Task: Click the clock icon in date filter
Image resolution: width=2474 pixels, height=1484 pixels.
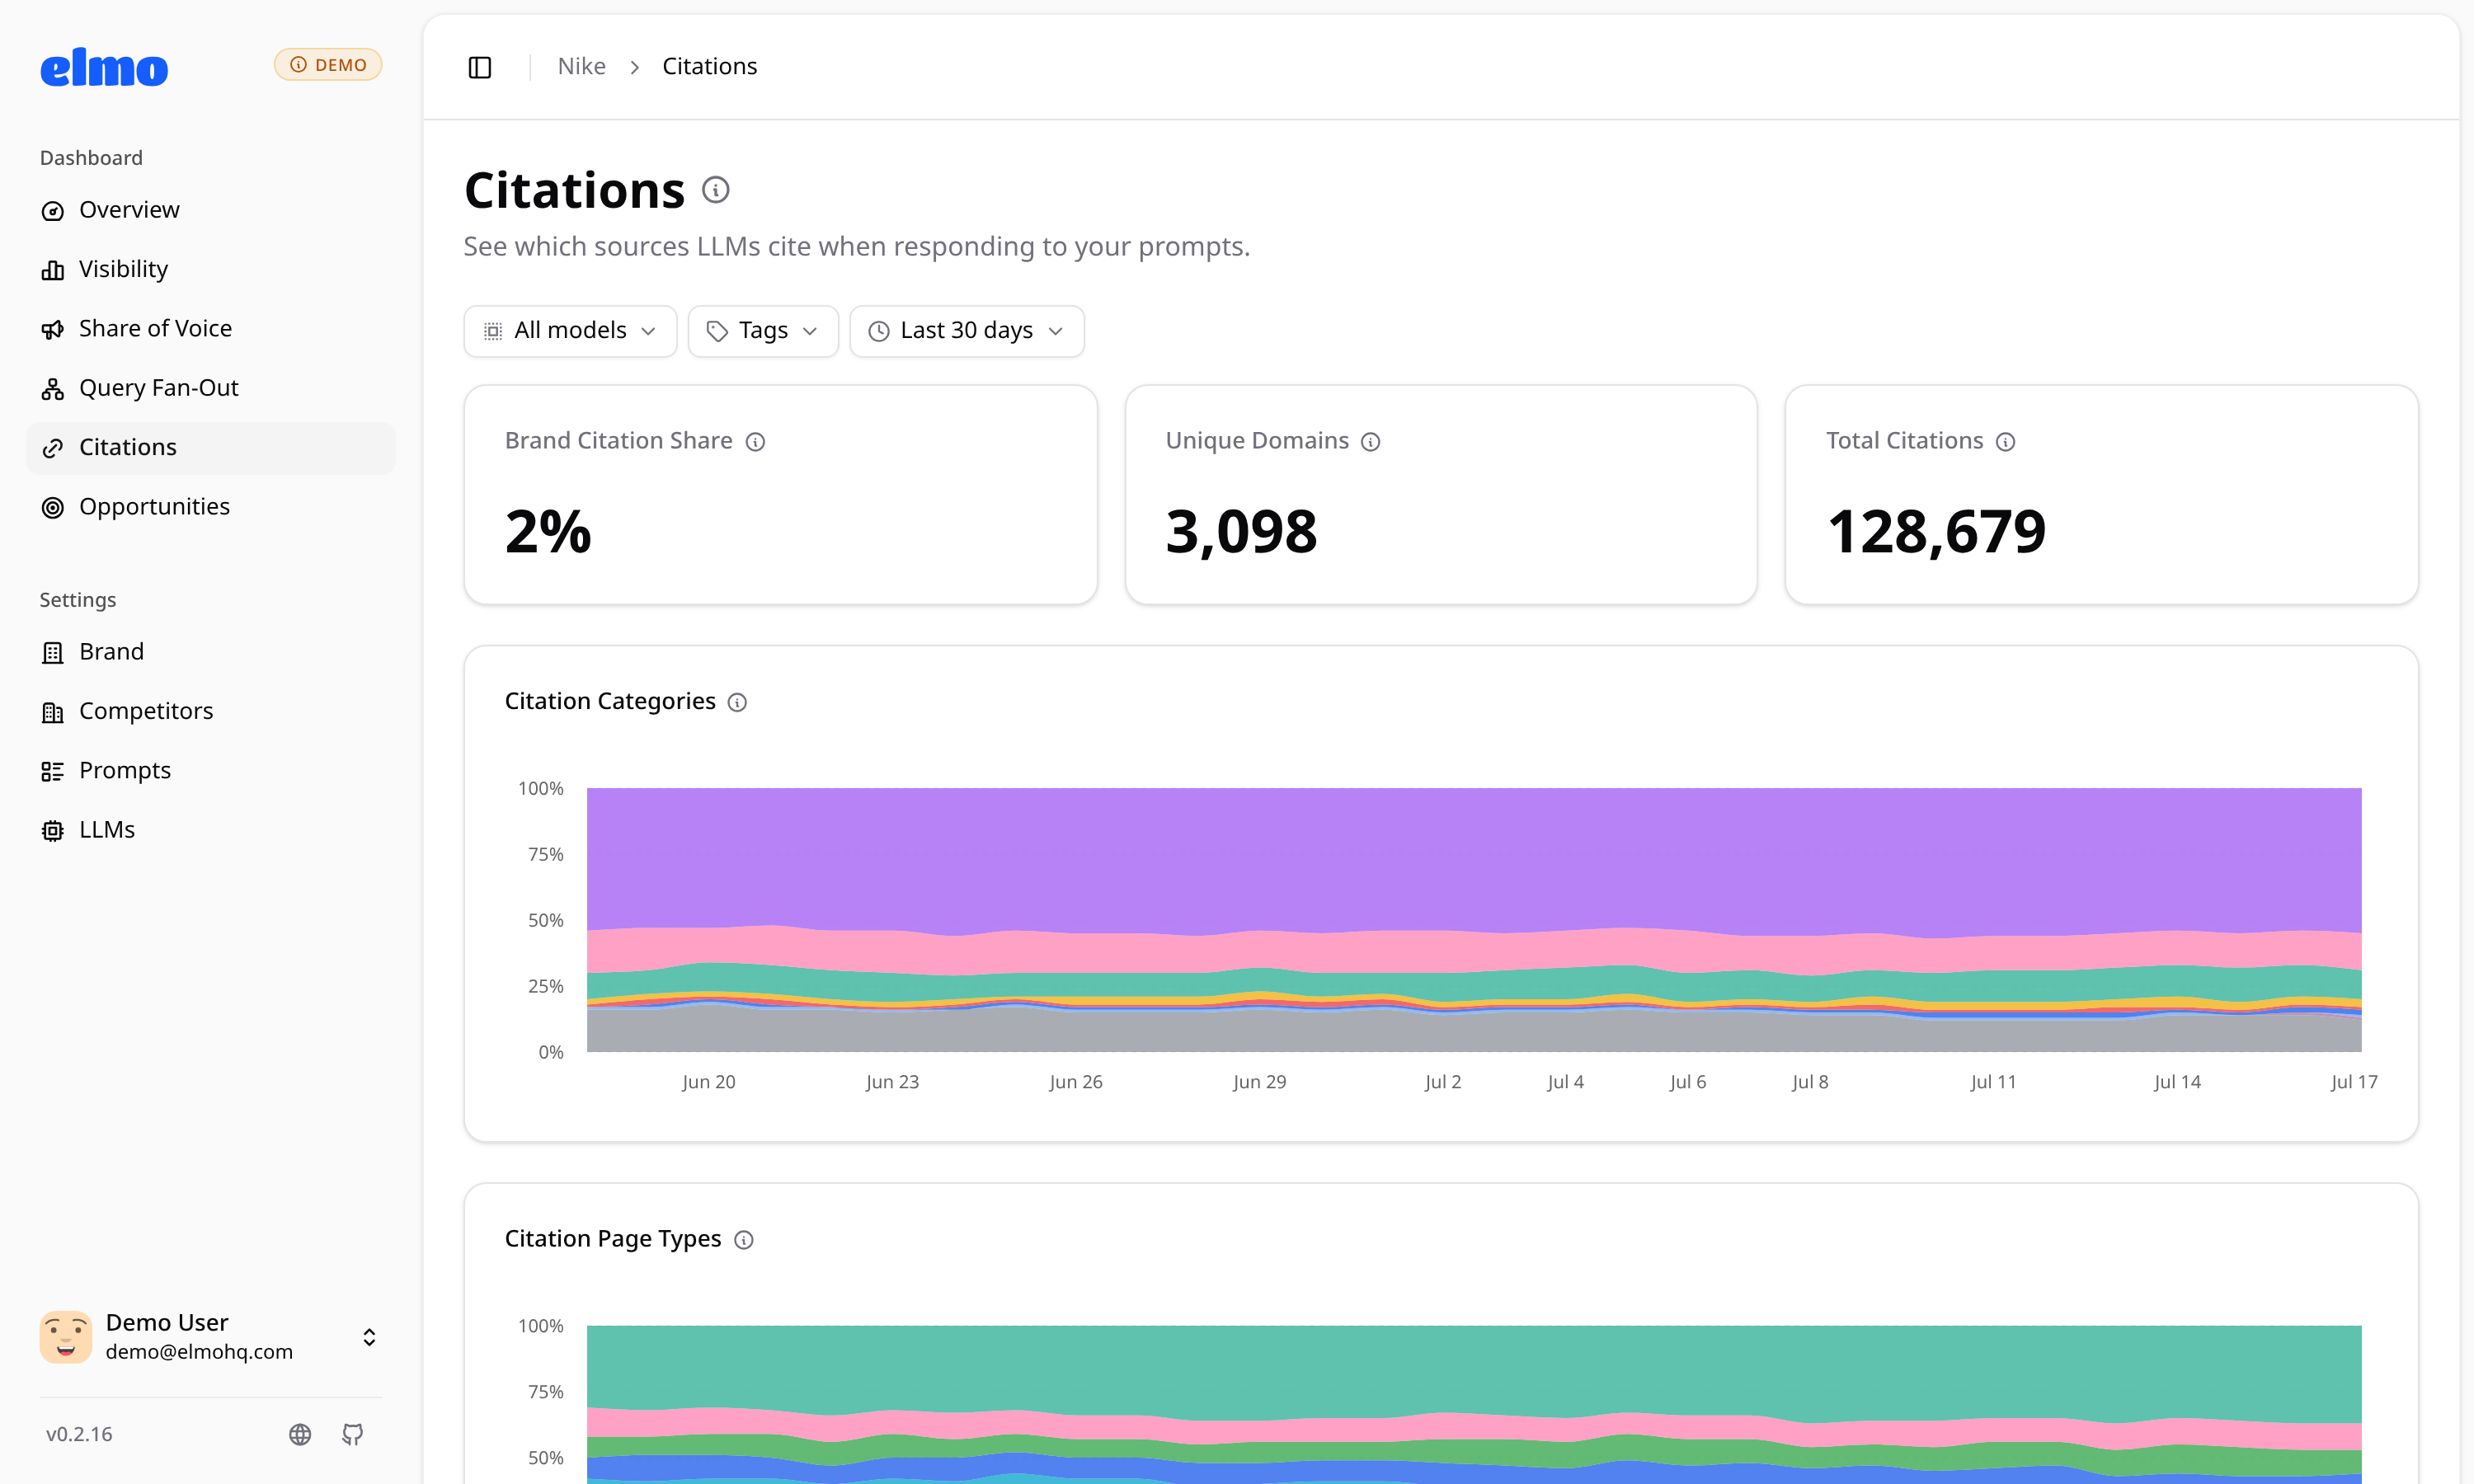Action: coord(879,331)
